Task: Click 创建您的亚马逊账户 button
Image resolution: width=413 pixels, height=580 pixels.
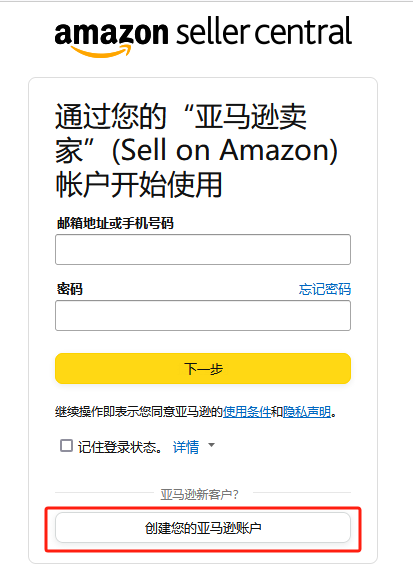Action: click(x=203, y=528)
